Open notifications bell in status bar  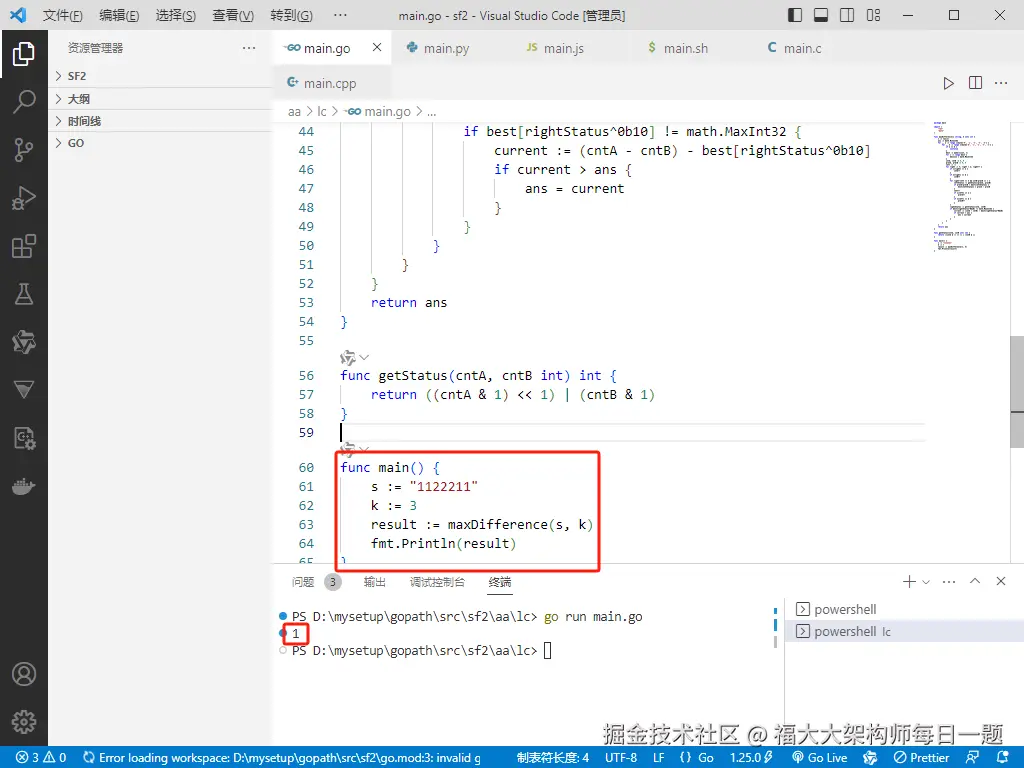[x=1002, y=758]
